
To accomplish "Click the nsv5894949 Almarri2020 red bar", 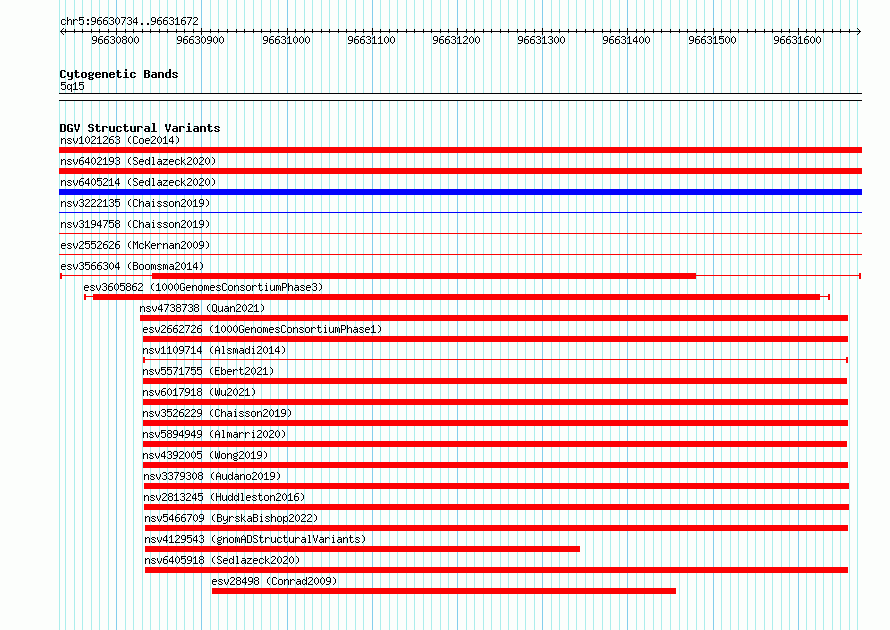I will coord(495,444).
